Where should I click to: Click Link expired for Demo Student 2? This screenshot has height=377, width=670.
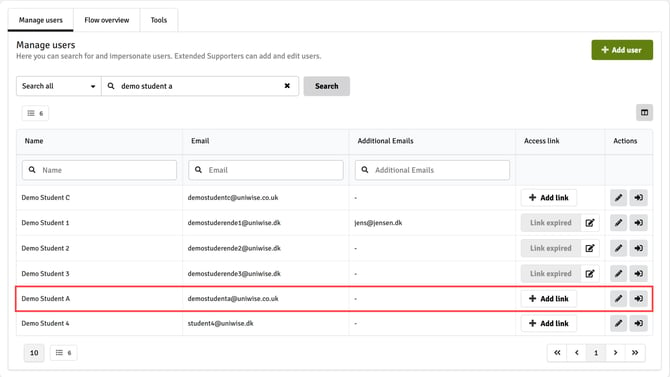pos(551,248)
